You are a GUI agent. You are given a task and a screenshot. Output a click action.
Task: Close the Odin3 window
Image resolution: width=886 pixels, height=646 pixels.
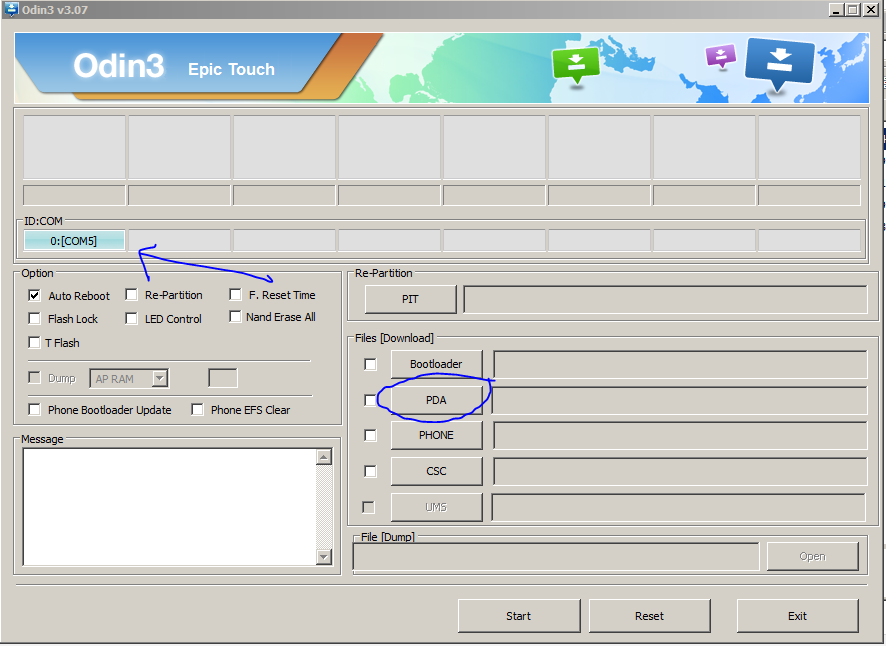[x=871, y=10]
